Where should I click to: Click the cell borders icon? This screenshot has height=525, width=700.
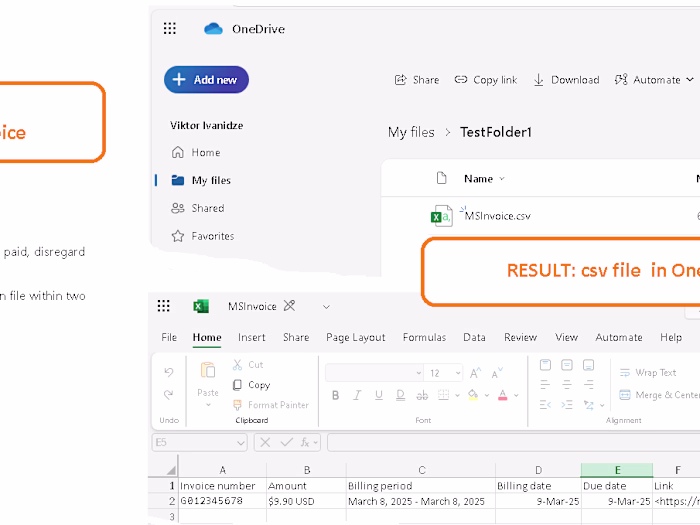443,395
